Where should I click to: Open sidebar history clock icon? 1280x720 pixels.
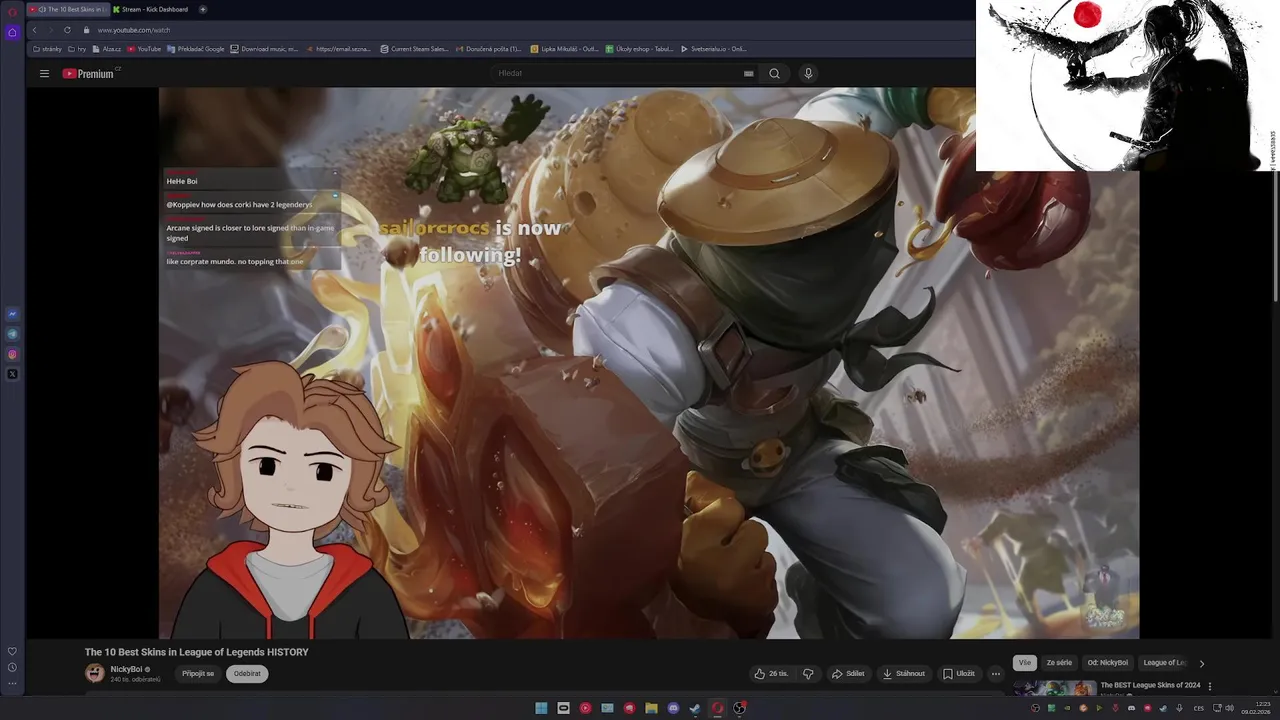(12, 667)
